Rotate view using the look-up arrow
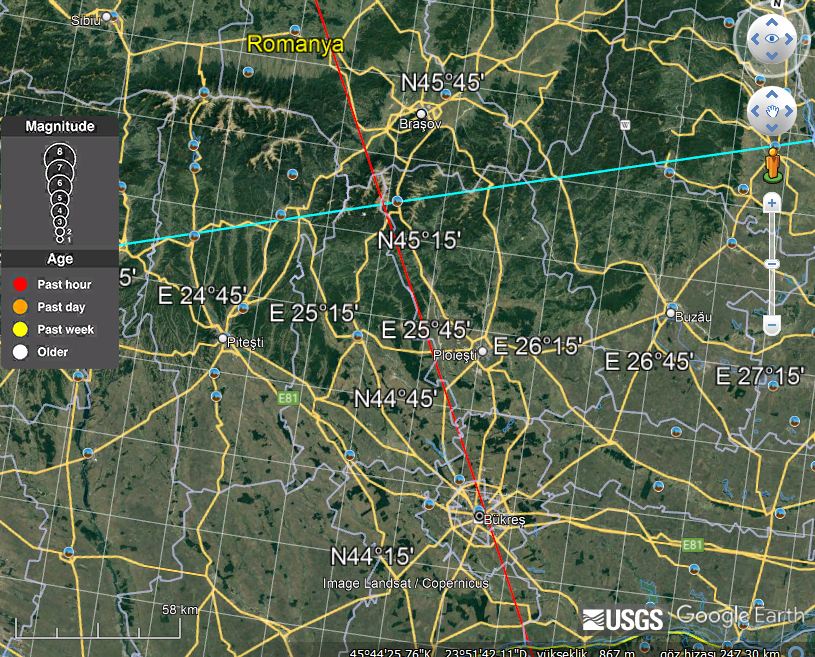The image size is (815, 657). click(772, 22)
